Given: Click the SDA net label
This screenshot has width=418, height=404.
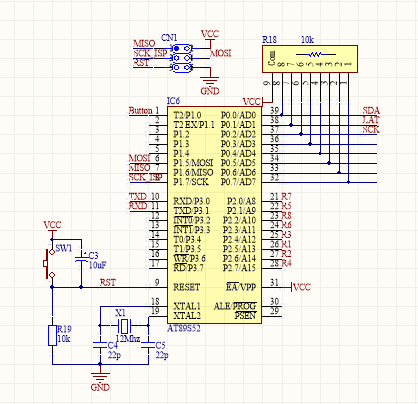Looking at the screenshot, I should [x=371, y=111].
